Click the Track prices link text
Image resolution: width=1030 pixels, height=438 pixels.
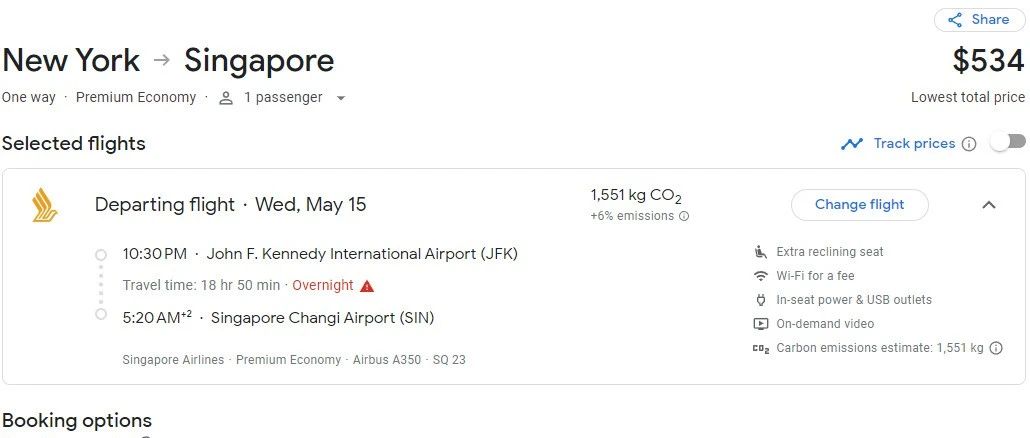(914, 144)
